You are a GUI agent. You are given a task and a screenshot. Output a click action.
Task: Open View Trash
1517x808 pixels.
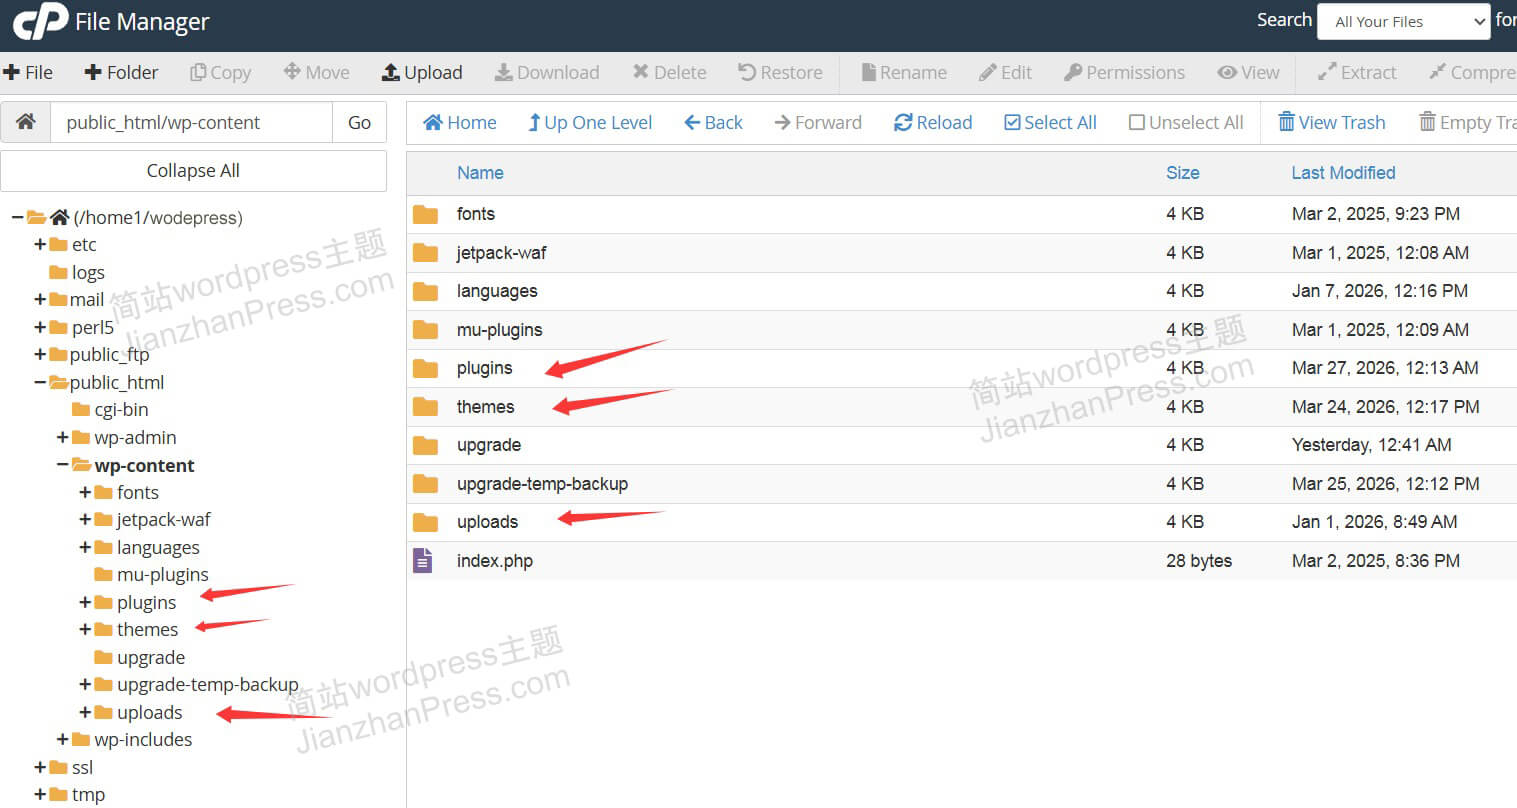[1331, 122]
